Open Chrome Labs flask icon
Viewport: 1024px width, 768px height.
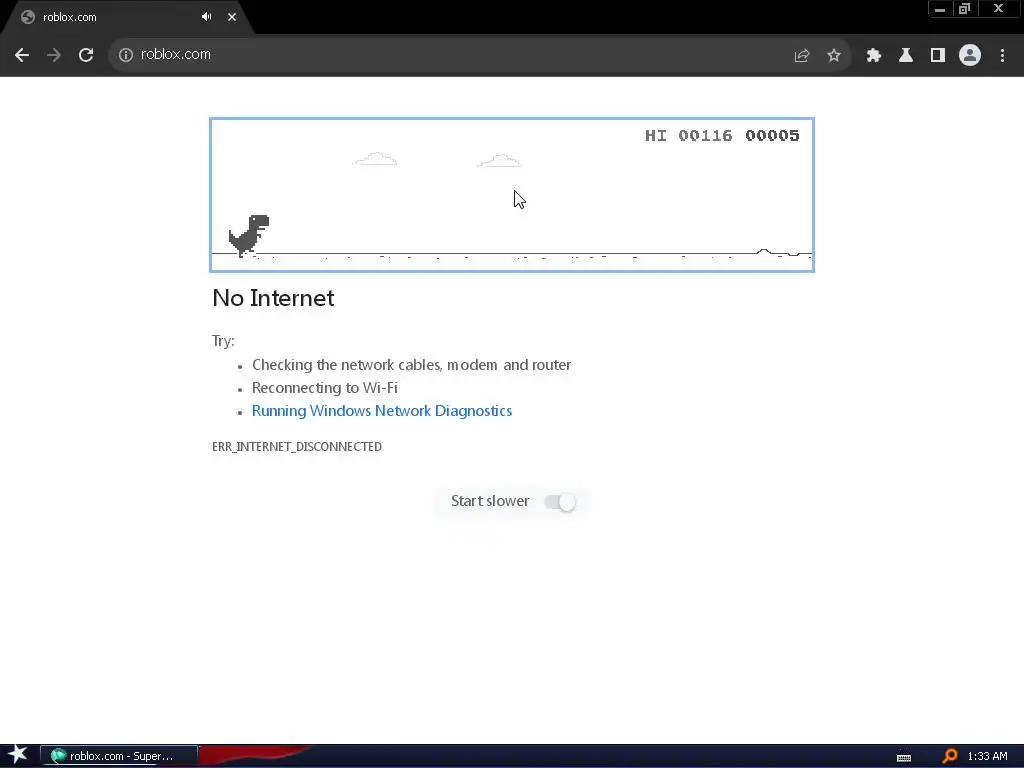906,56
